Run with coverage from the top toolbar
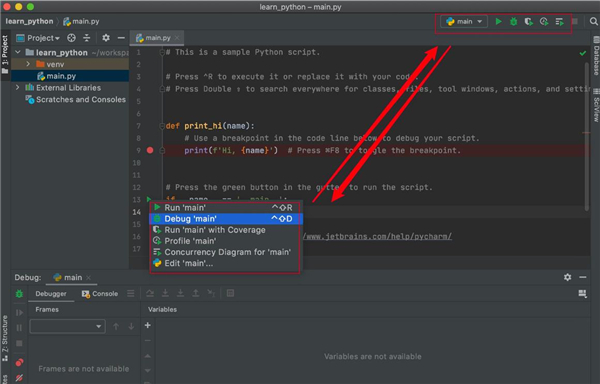Viewport: 600px width, 384px height. click(528, 21)
